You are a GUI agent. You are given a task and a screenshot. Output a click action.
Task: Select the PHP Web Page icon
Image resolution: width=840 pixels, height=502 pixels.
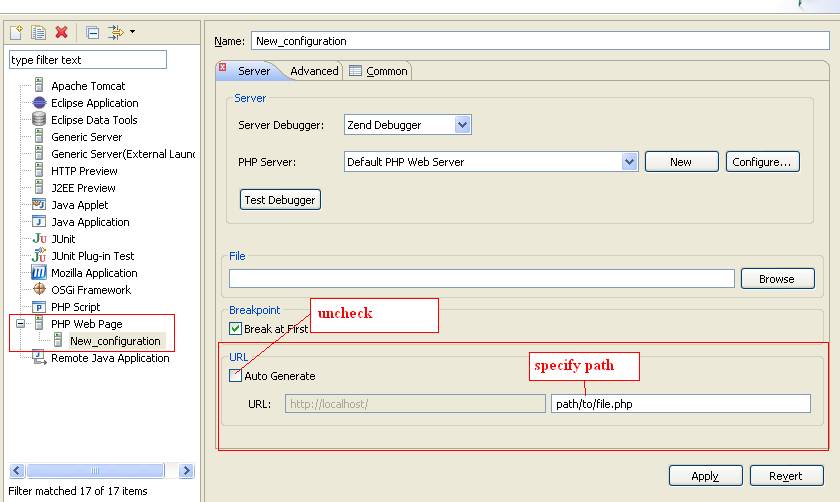39,323
